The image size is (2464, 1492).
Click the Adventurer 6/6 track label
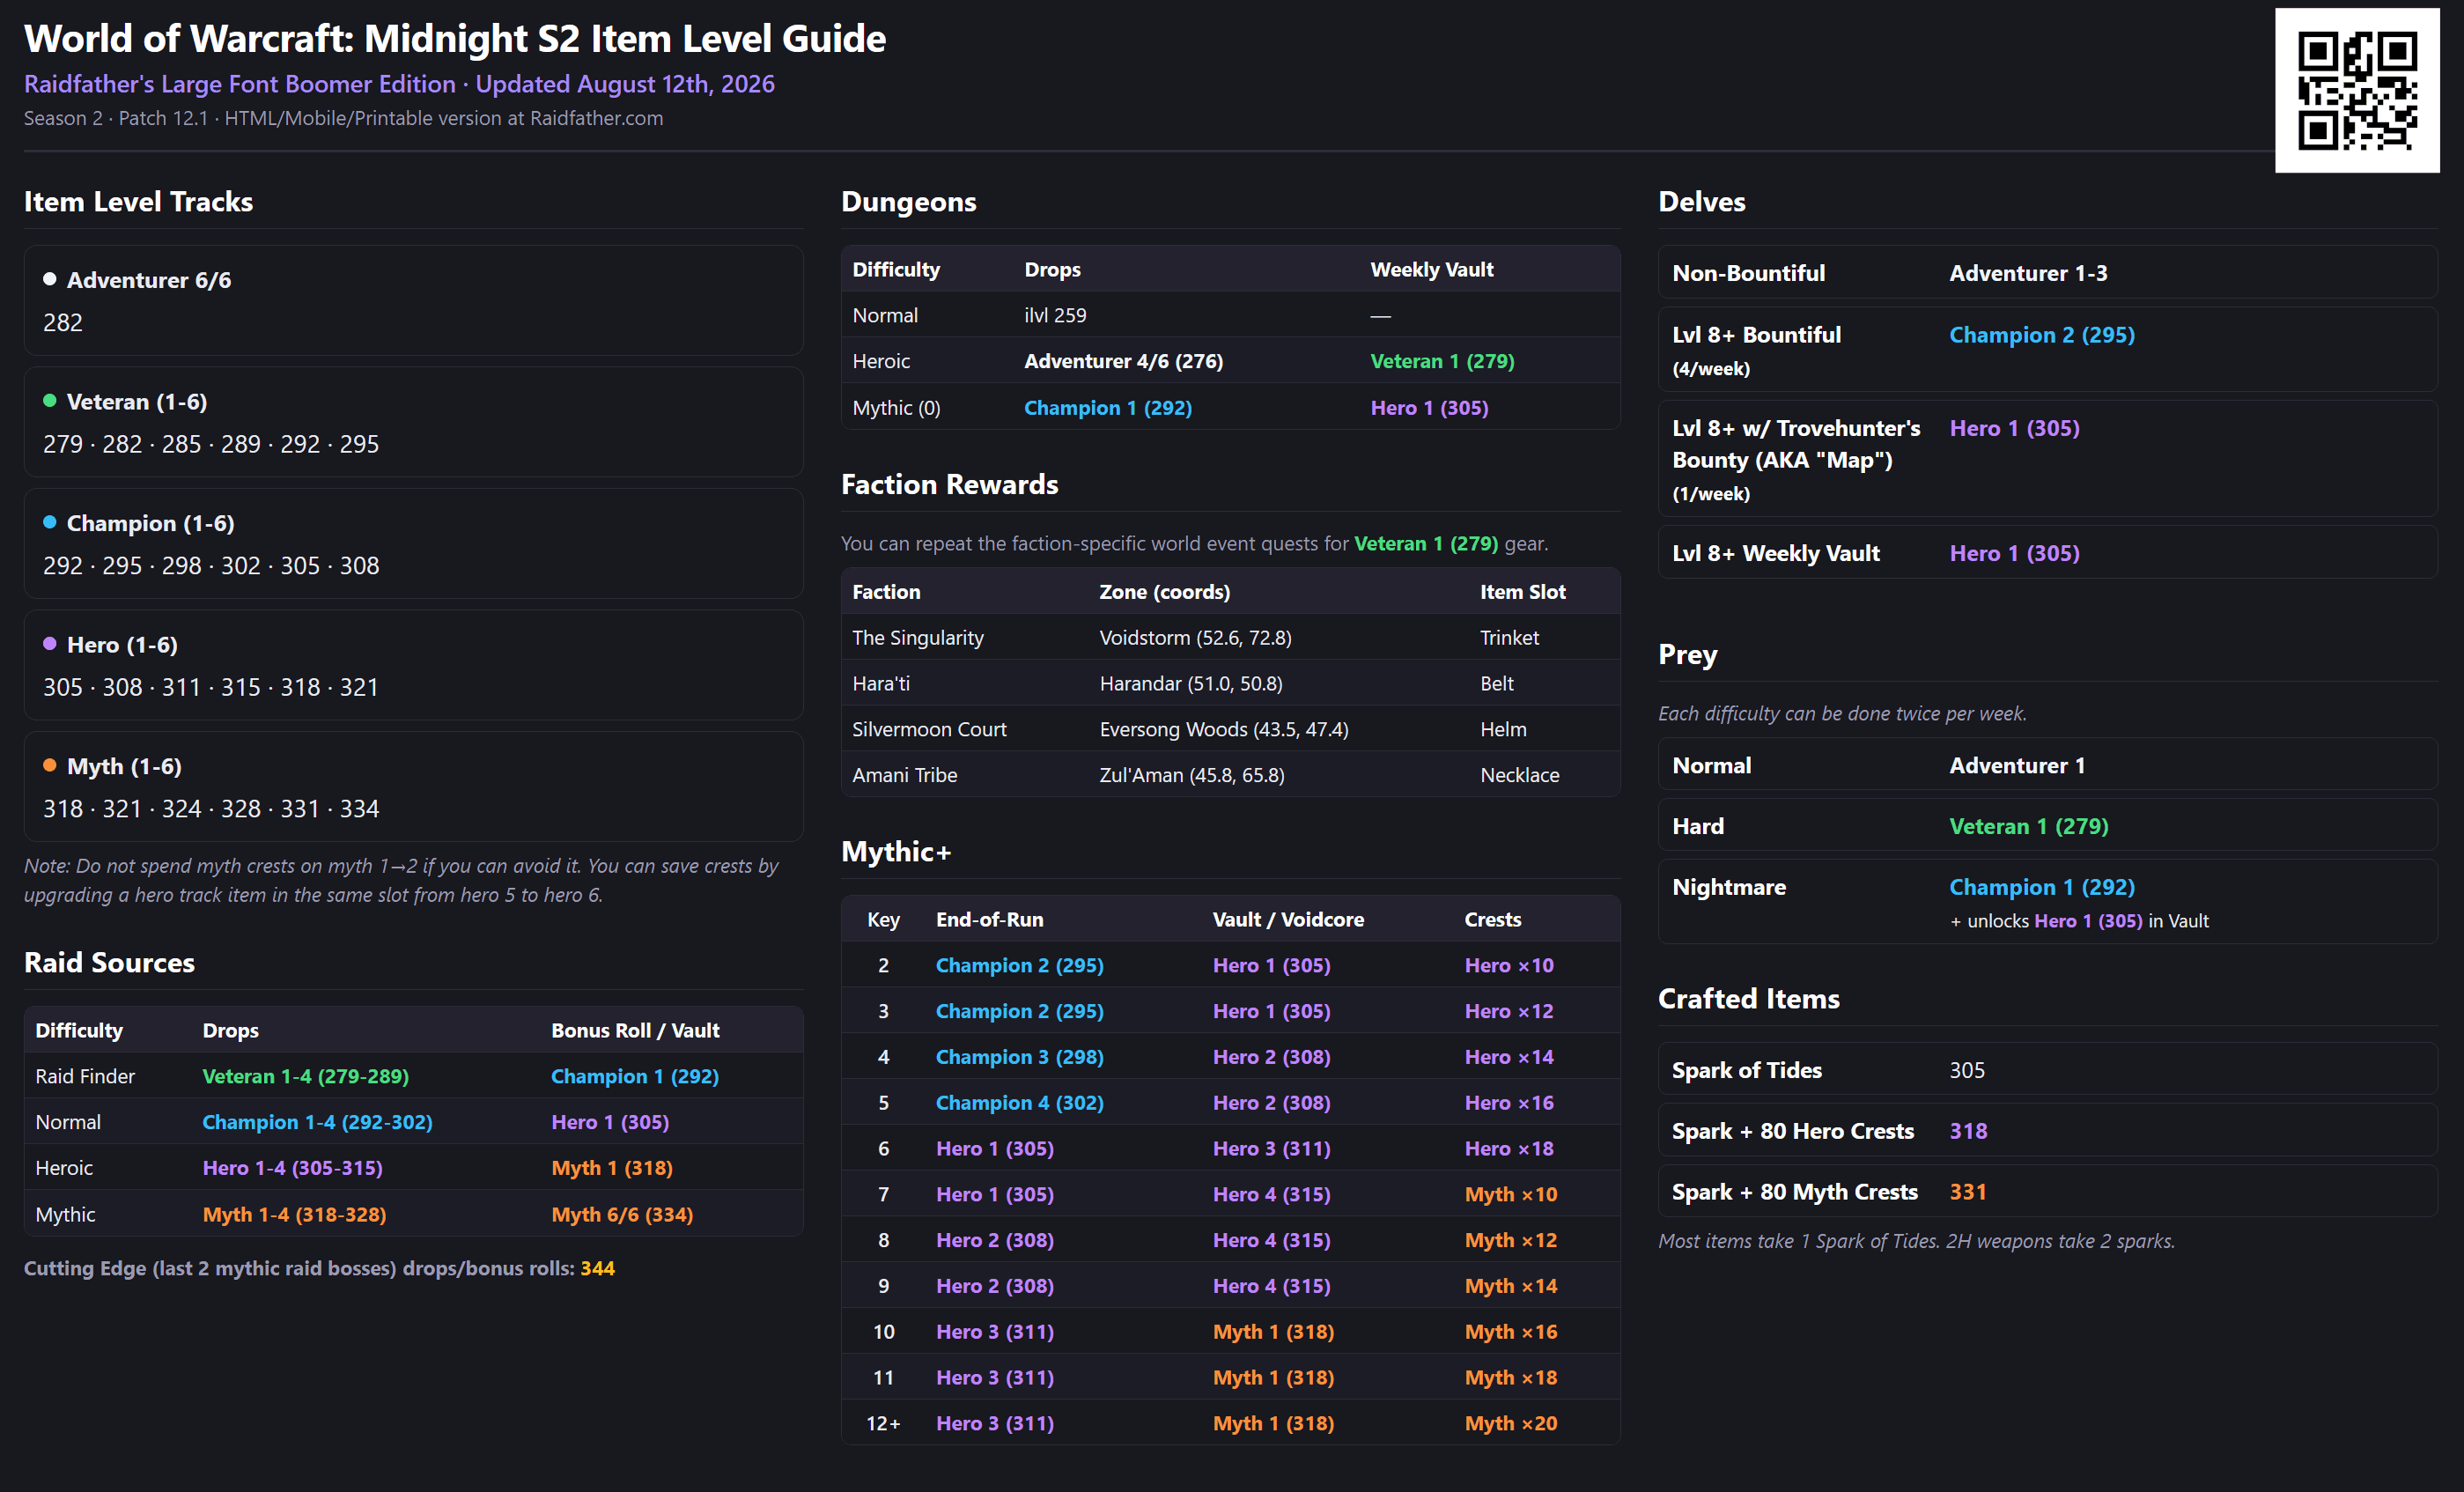(x=149, y=280)
